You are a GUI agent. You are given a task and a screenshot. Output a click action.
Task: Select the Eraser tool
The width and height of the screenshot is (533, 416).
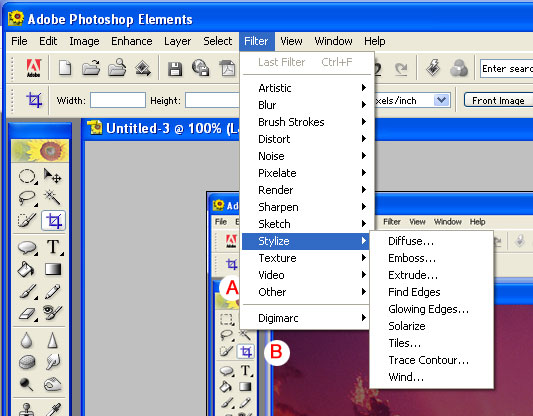(x=27, y=313)
